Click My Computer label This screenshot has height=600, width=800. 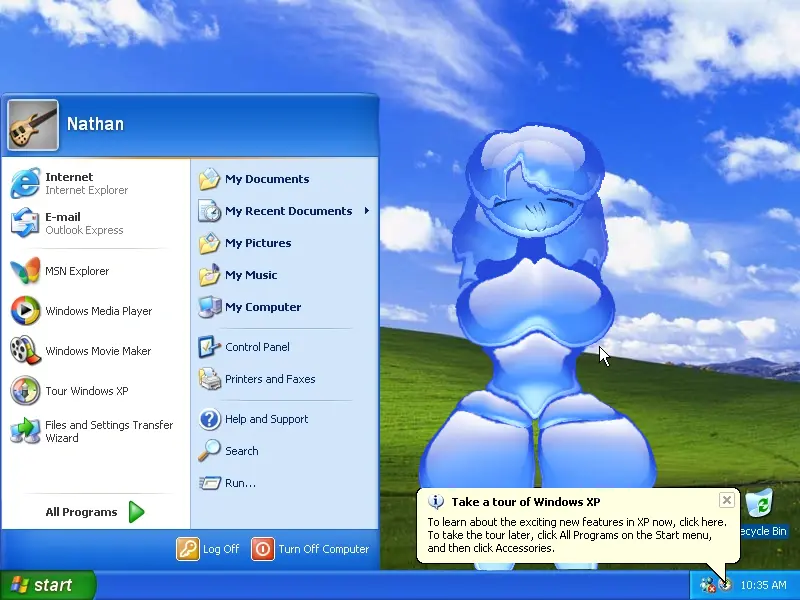[x=263, y=307]
